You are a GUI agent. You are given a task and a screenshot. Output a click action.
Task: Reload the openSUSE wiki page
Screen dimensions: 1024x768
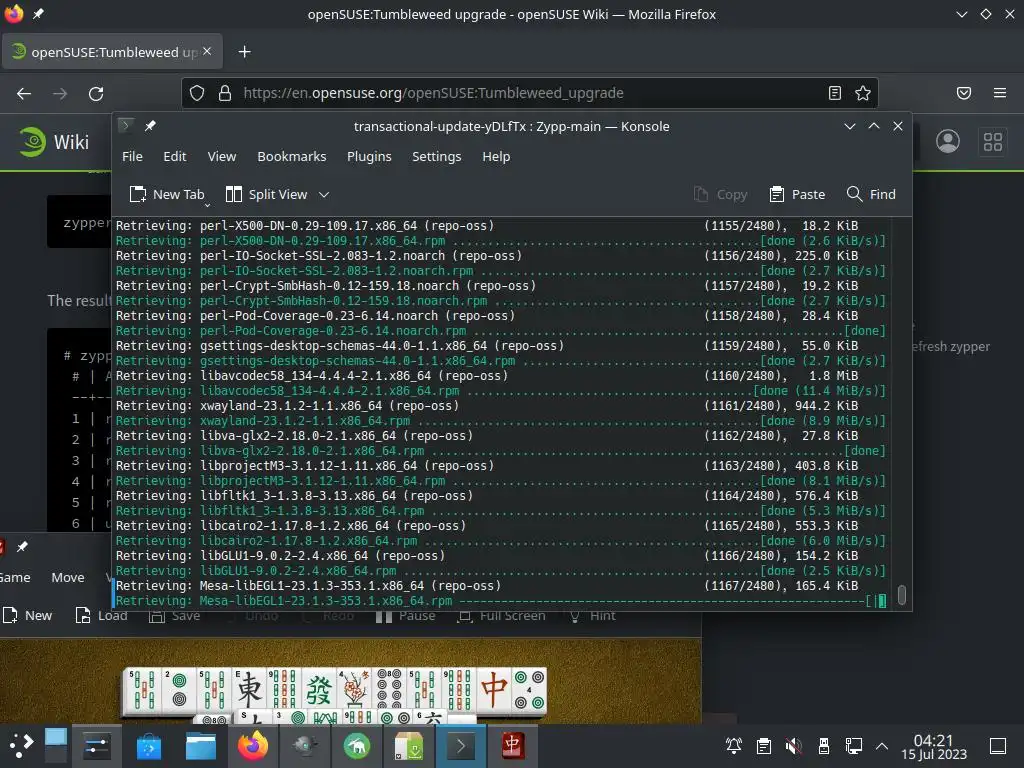96,93
